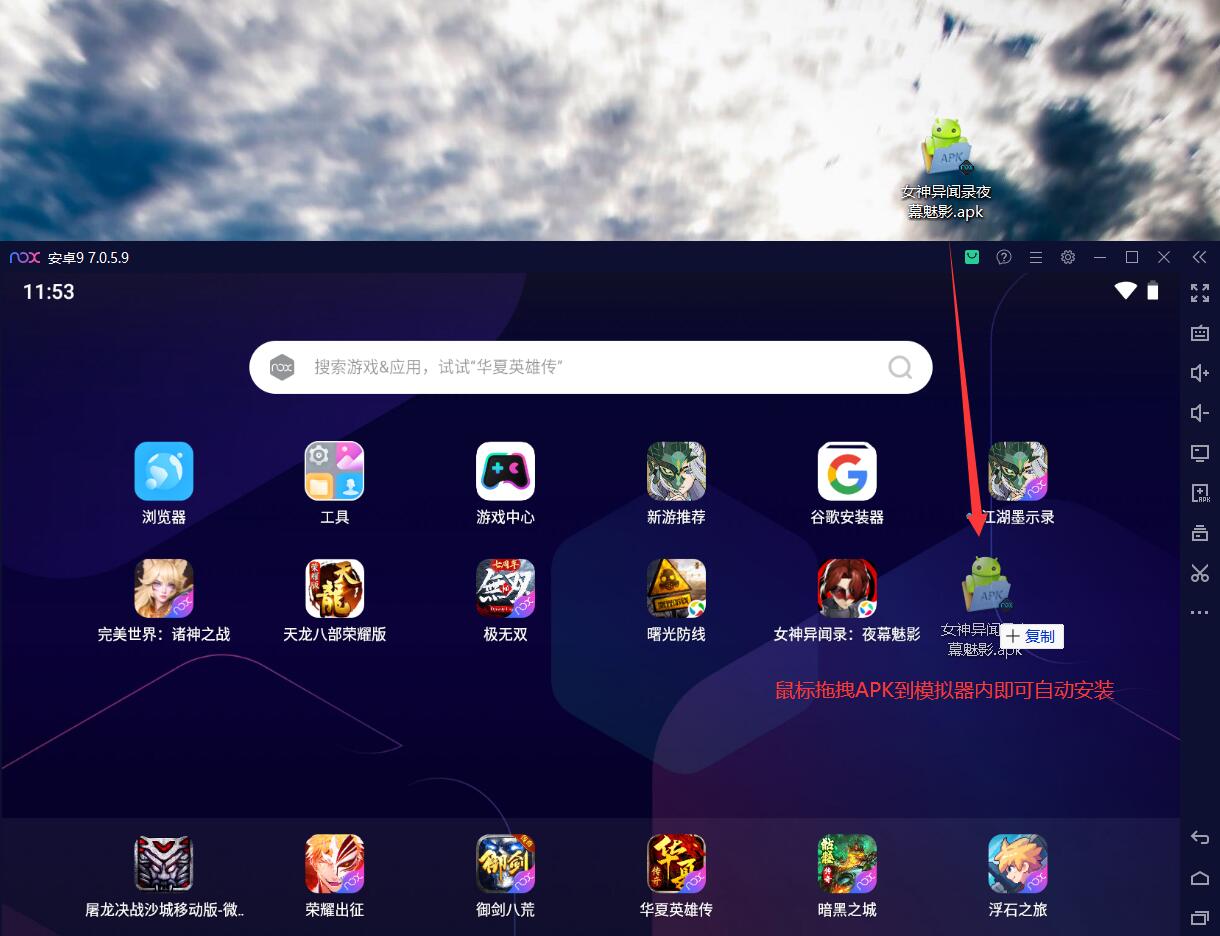Go back with the Android back button

click(1200, 837)
